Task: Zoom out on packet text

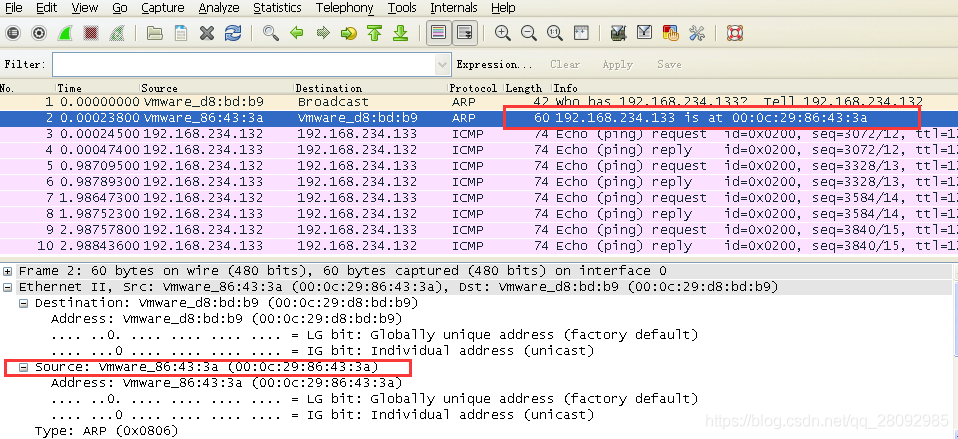Action: [529, 33]
